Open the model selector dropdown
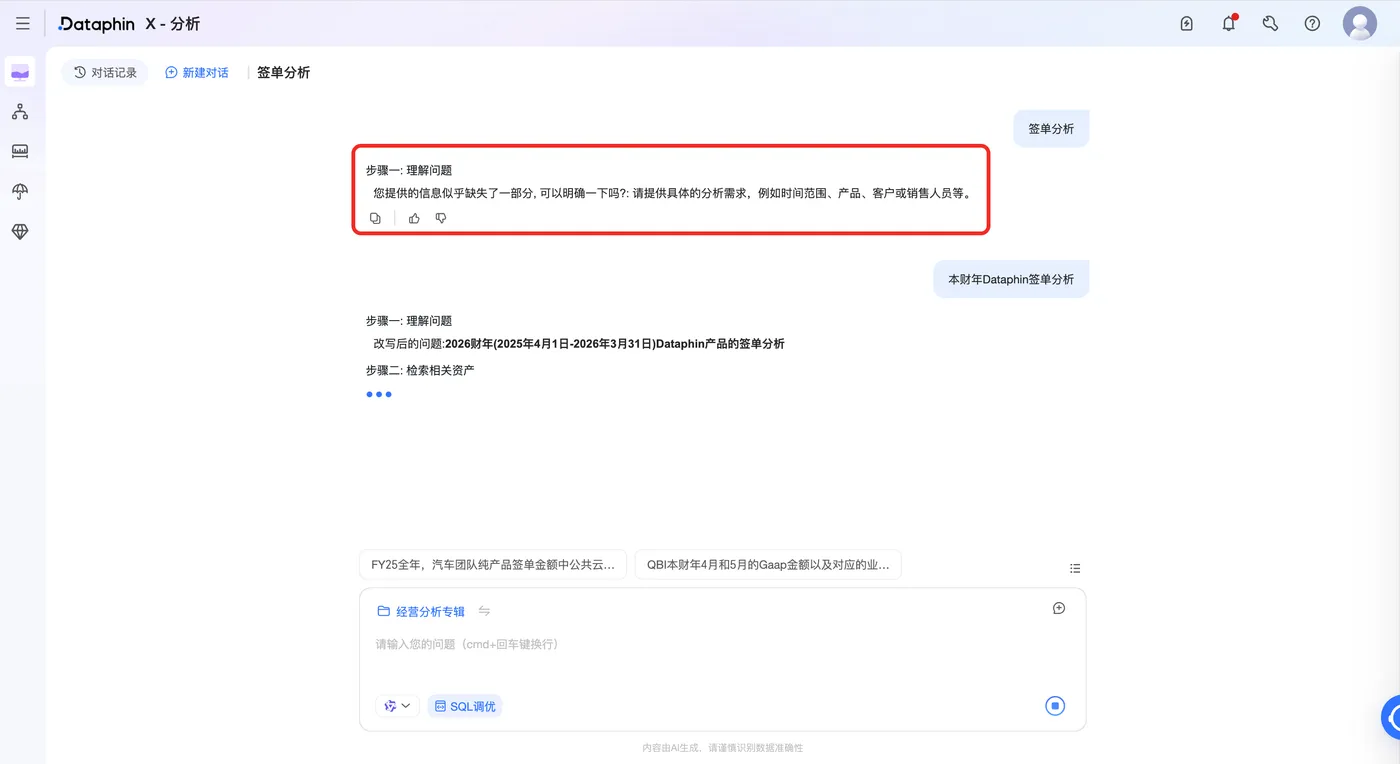Screen dimensions: 1400x764 point(398,706)
